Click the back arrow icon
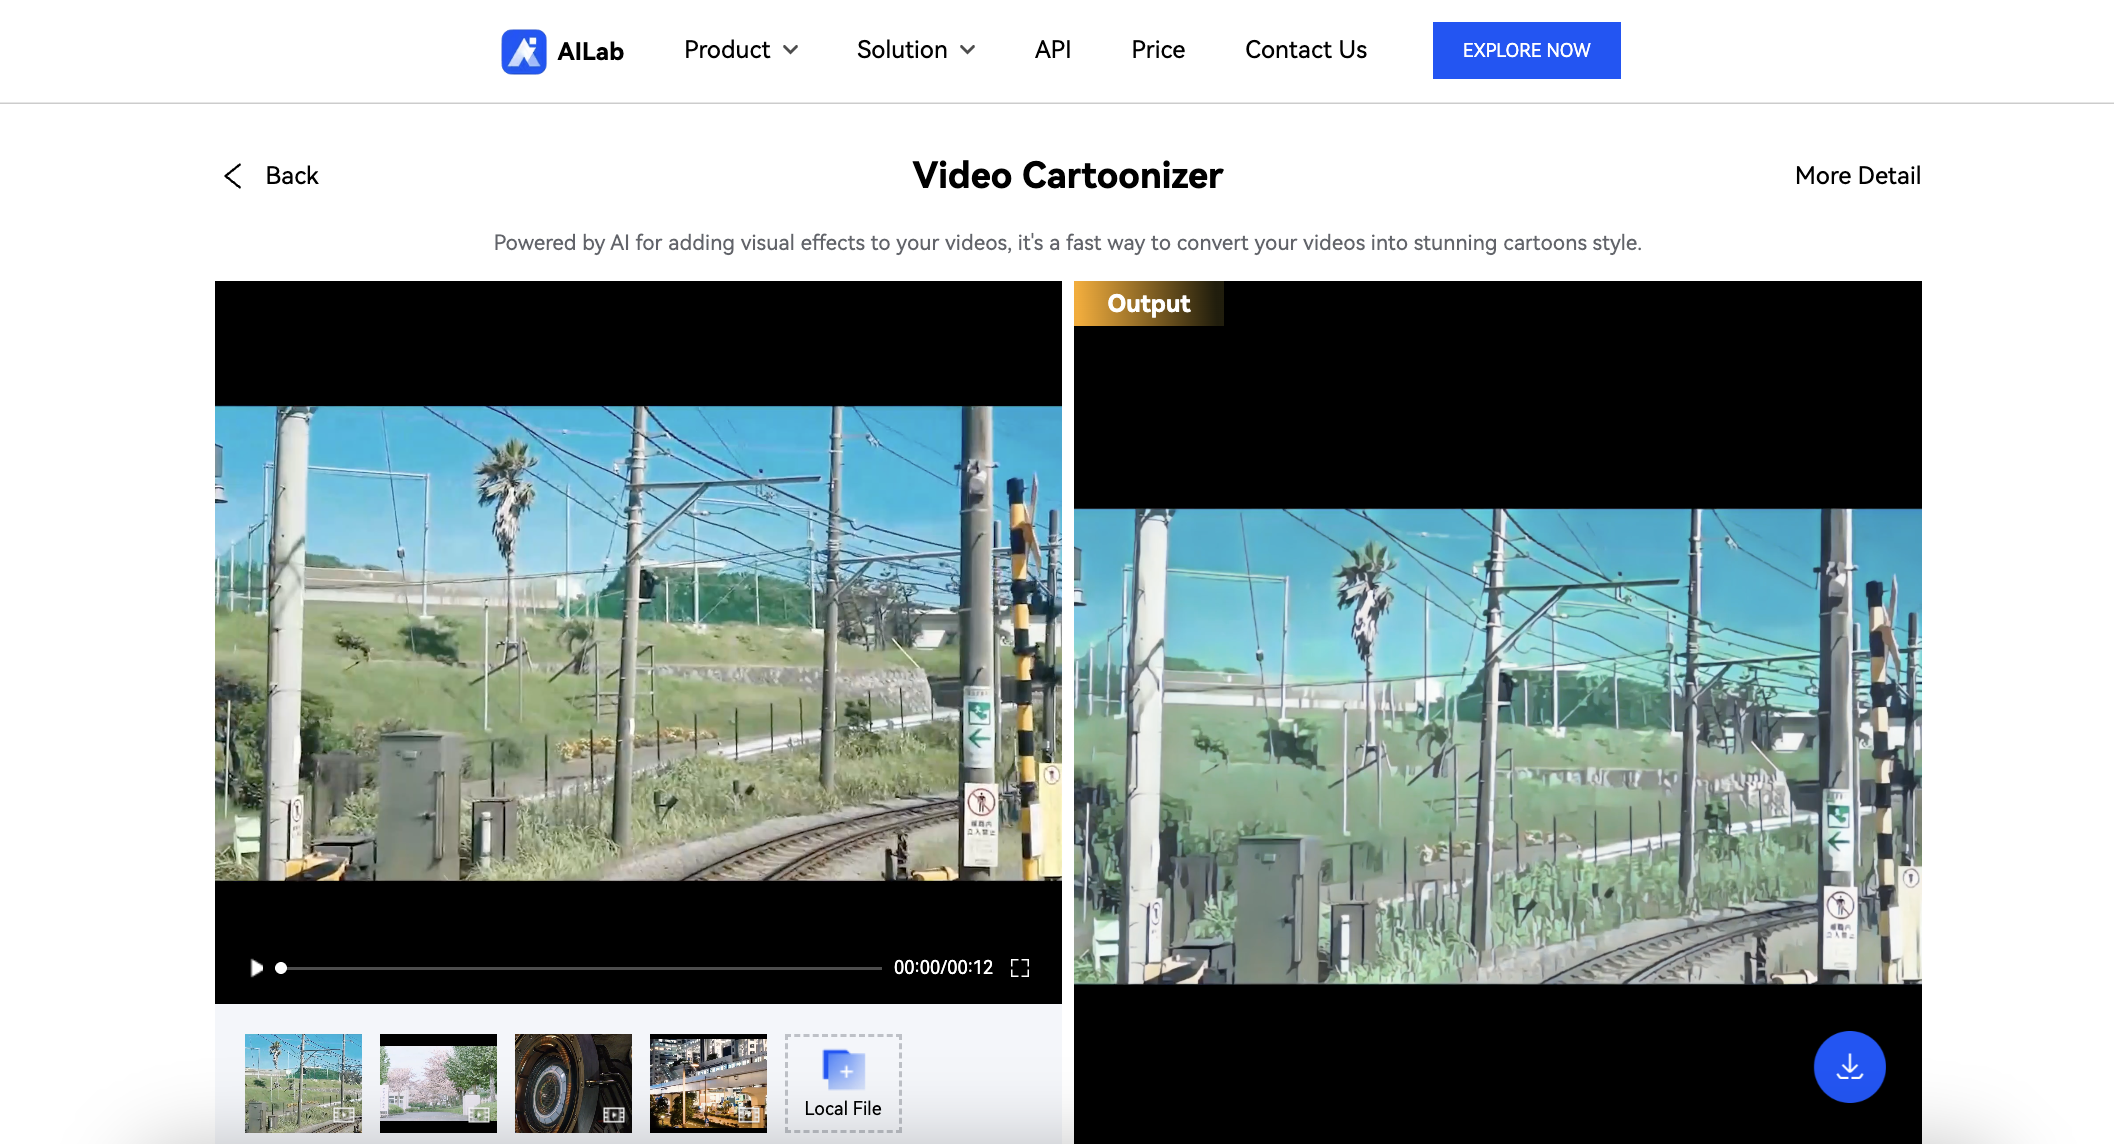The image size is (2114, 1144). [x=232, y=176]
